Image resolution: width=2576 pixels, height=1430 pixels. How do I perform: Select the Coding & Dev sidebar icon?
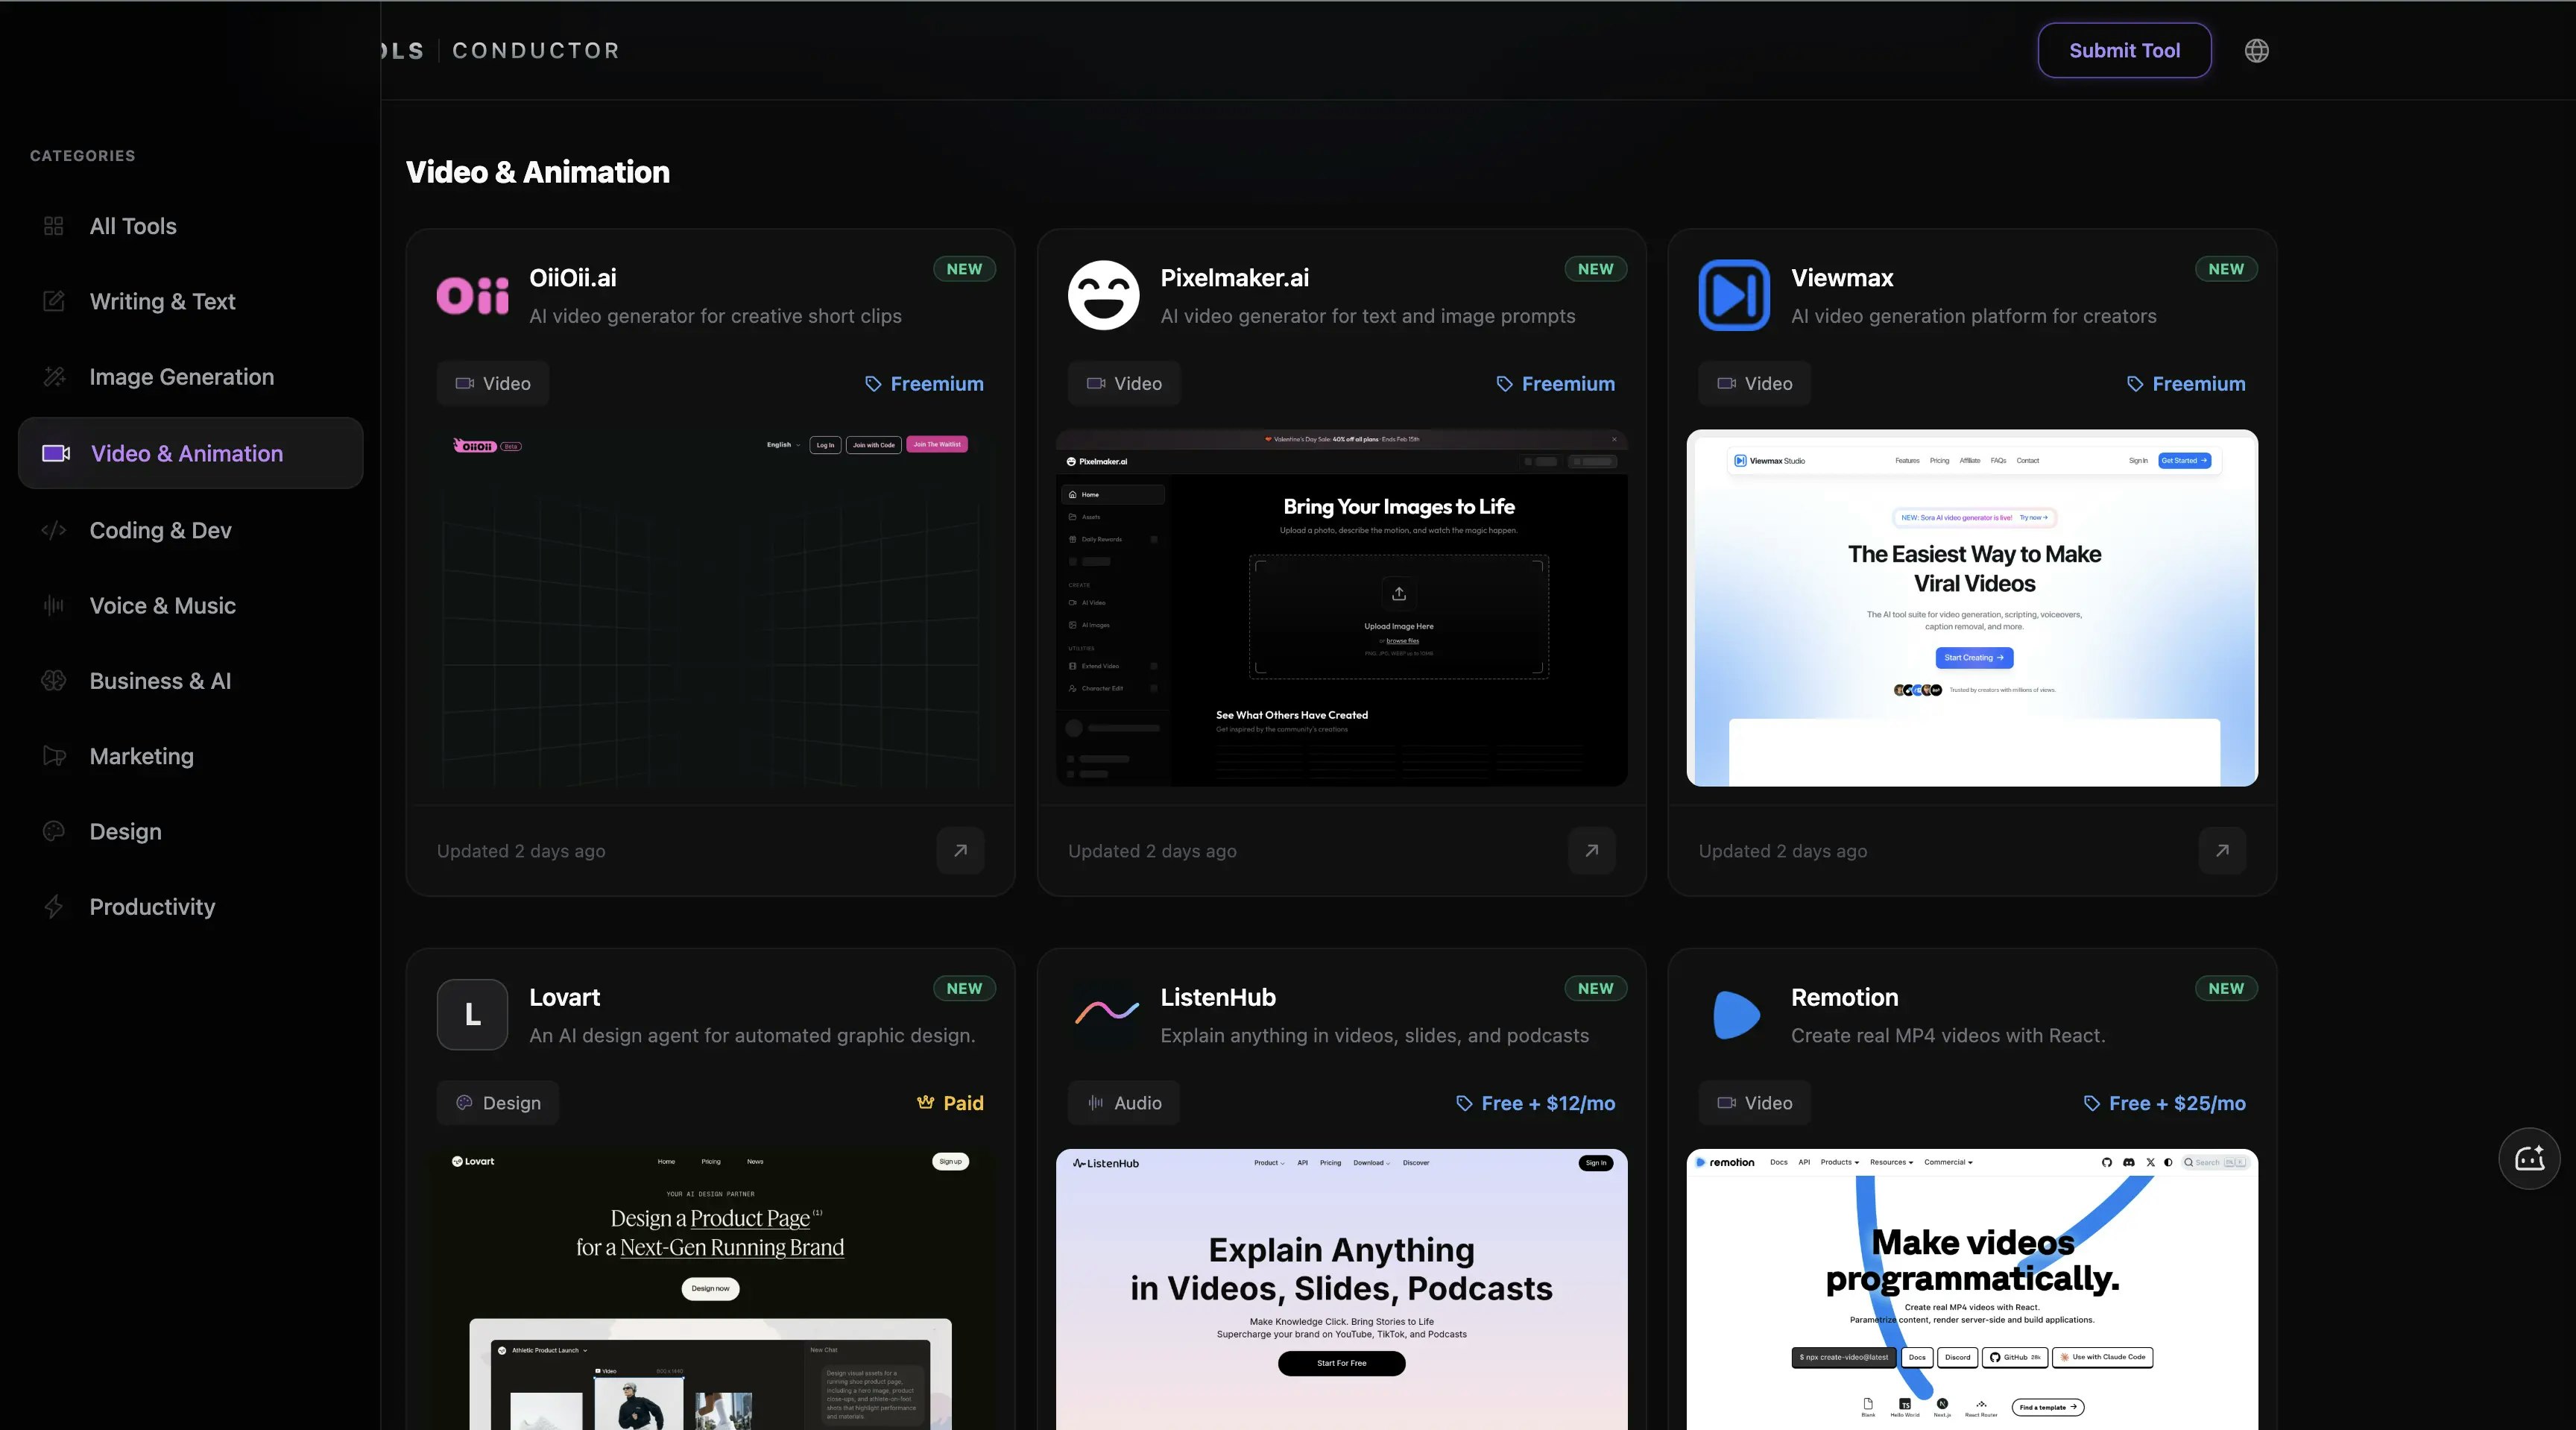tap(54, 530)
